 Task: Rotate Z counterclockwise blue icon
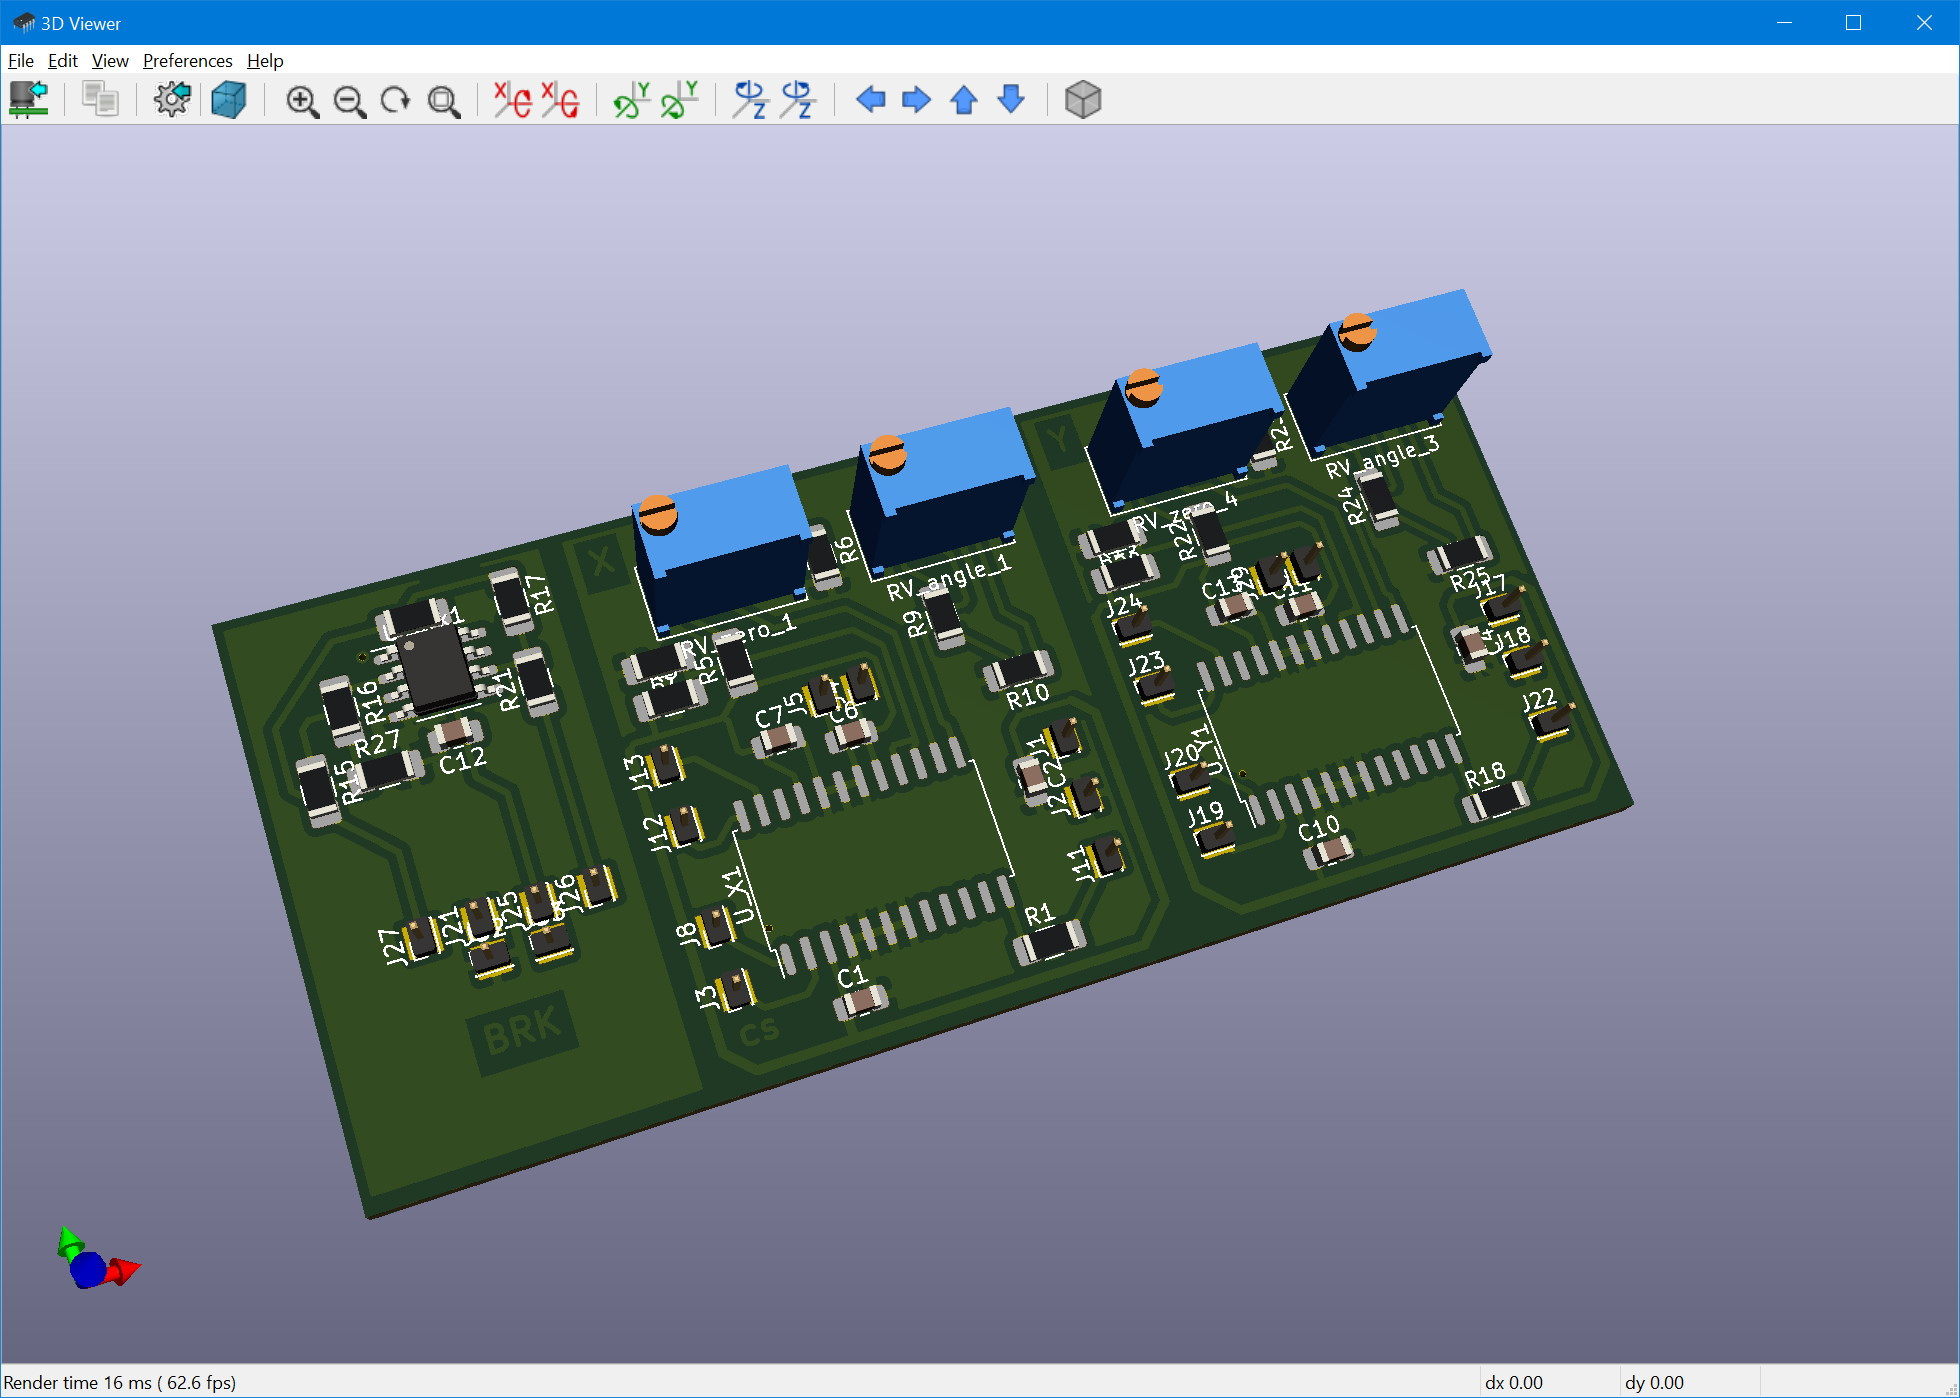(x=798, y=100)
